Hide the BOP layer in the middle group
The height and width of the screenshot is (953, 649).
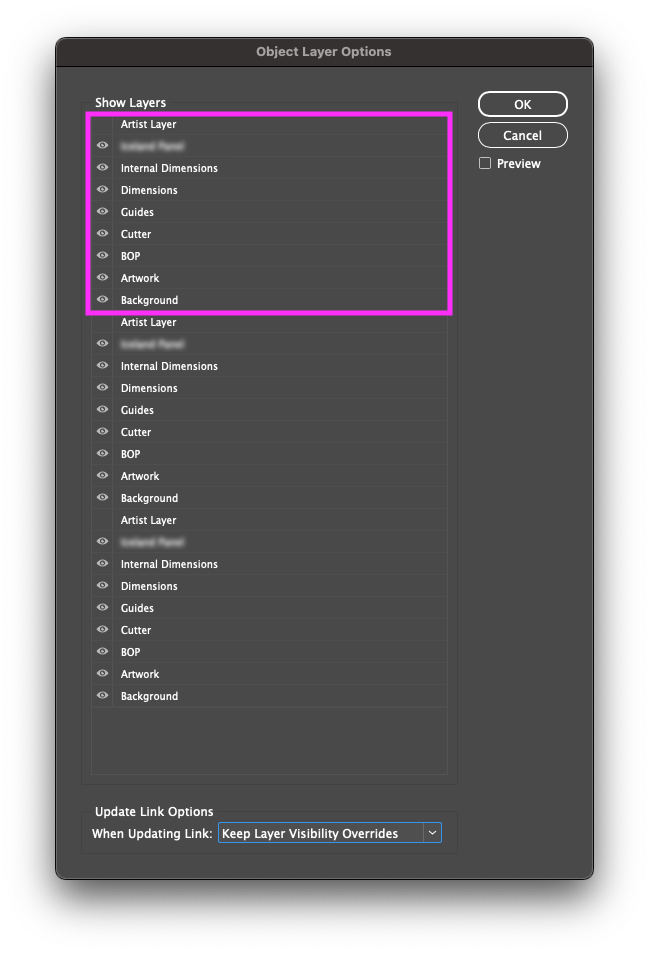coord(102,454)
